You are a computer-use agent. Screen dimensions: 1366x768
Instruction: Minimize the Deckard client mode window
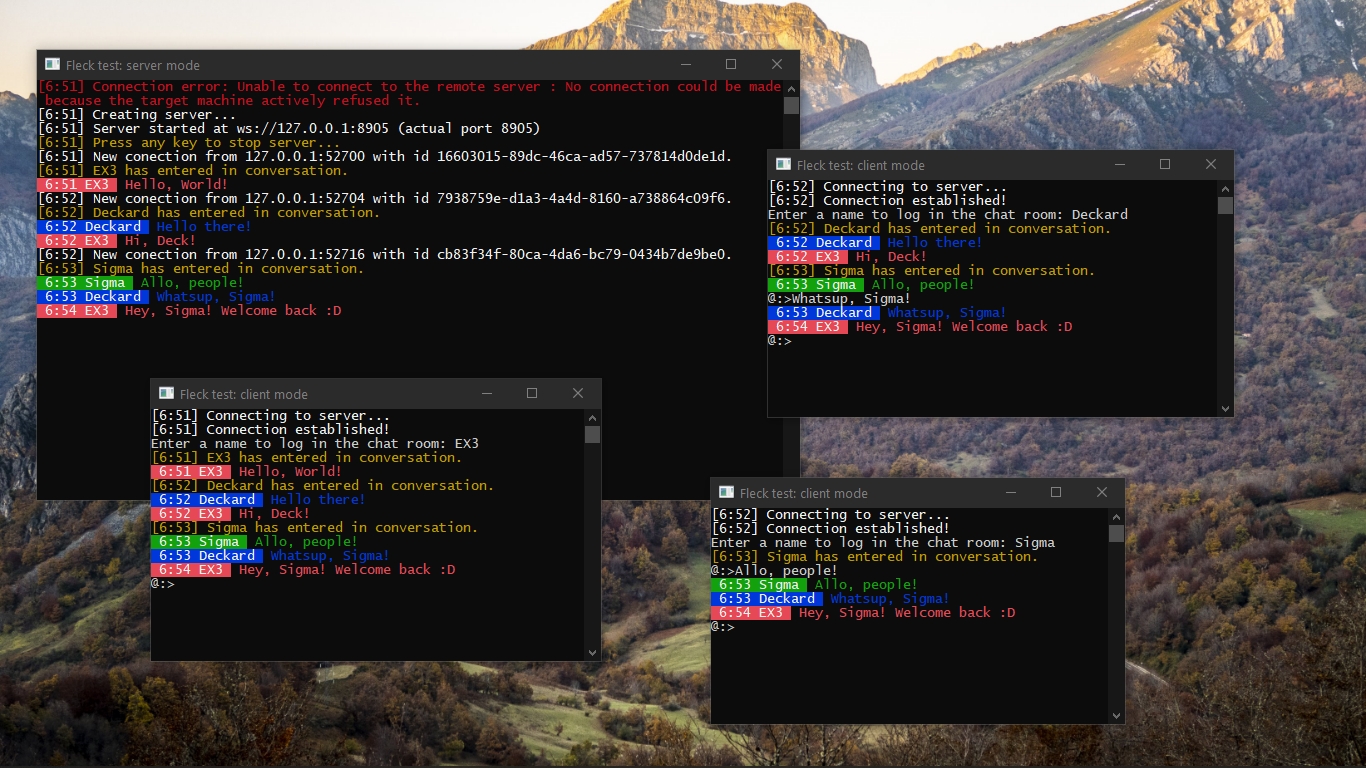(1119, 165)
